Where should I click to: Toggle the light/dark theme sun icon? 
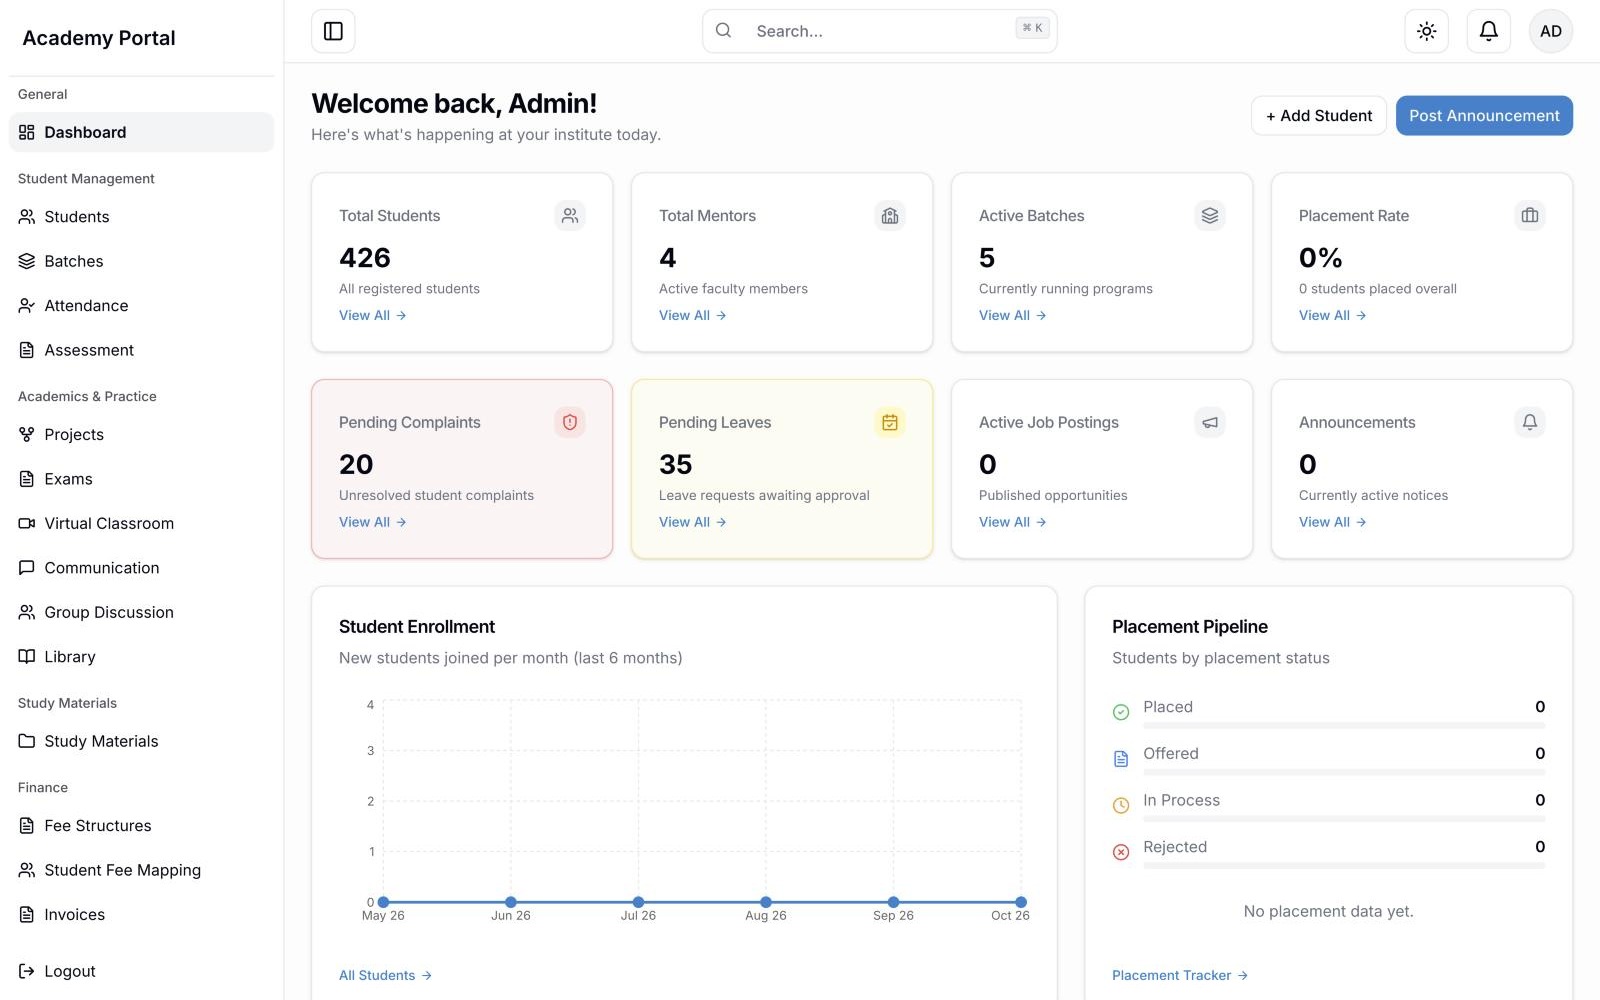1427,31
